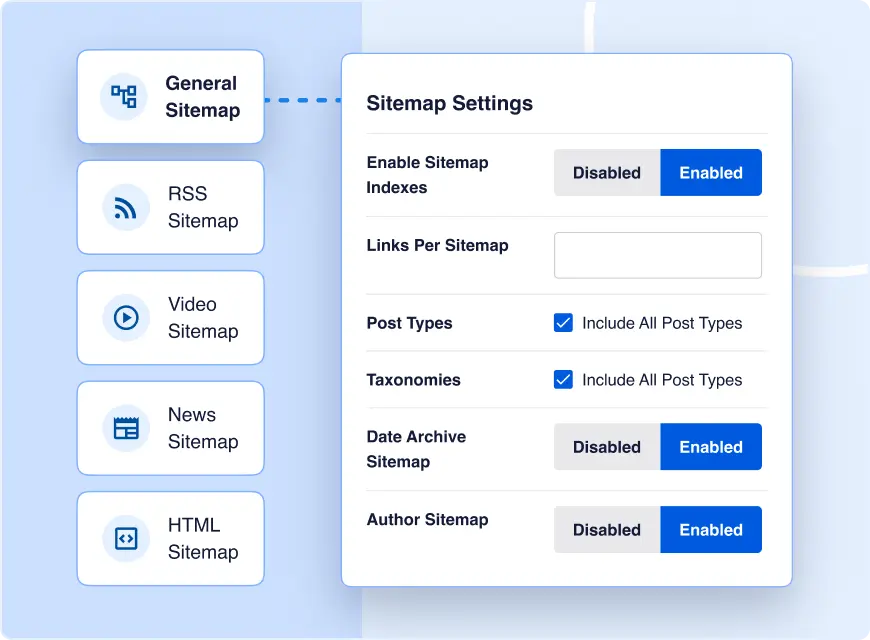Image resolution: width=870 pixels, height=640 pixels.
Task: Click the General Sitemap network icon
Action: (x=124, y=97)
